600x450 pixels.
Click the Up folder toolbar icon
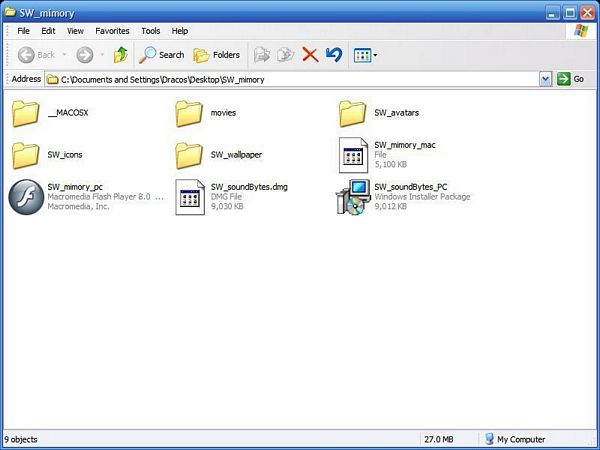pyautogui.click(x=121, y=55)
